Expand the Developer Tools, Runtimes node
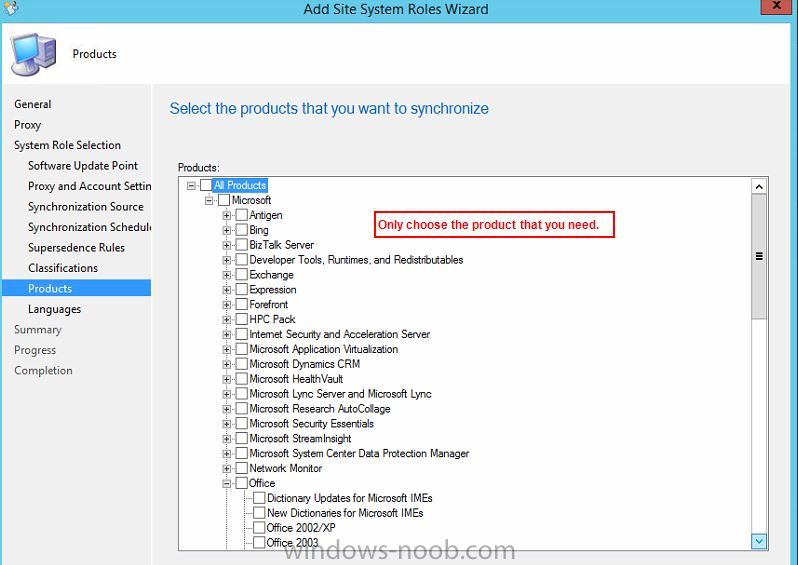Viewport: 798px width, 565px height. point(227,260)
